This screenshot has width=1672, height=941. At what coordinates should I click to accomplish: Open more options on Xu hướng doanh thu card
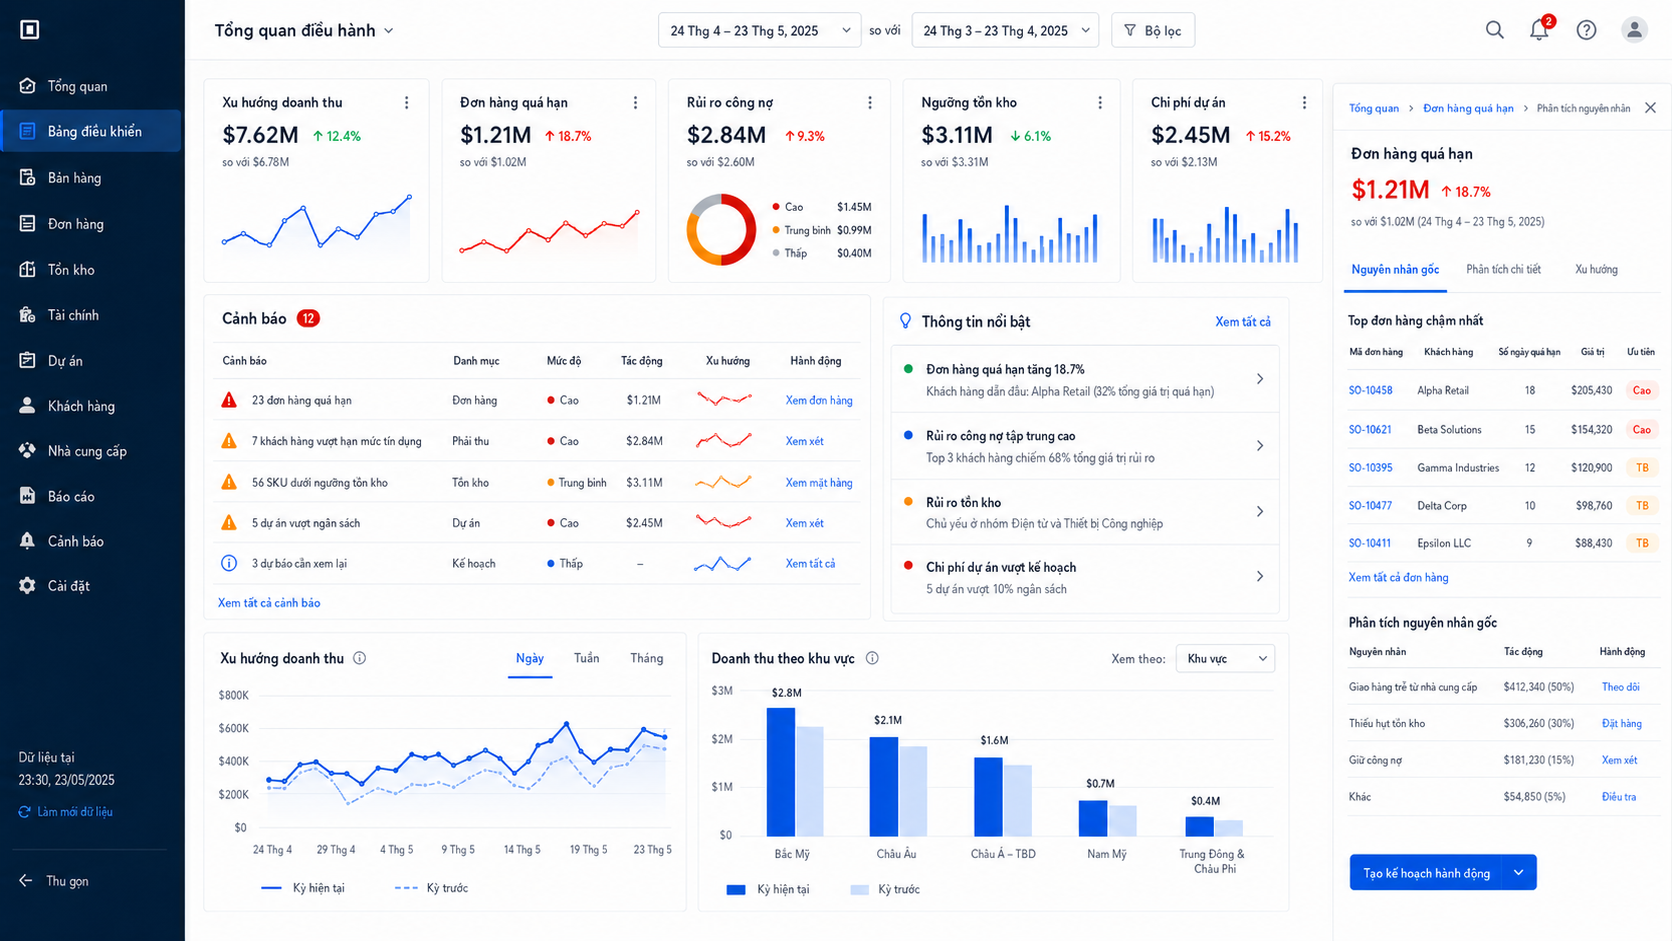[406, 103]
